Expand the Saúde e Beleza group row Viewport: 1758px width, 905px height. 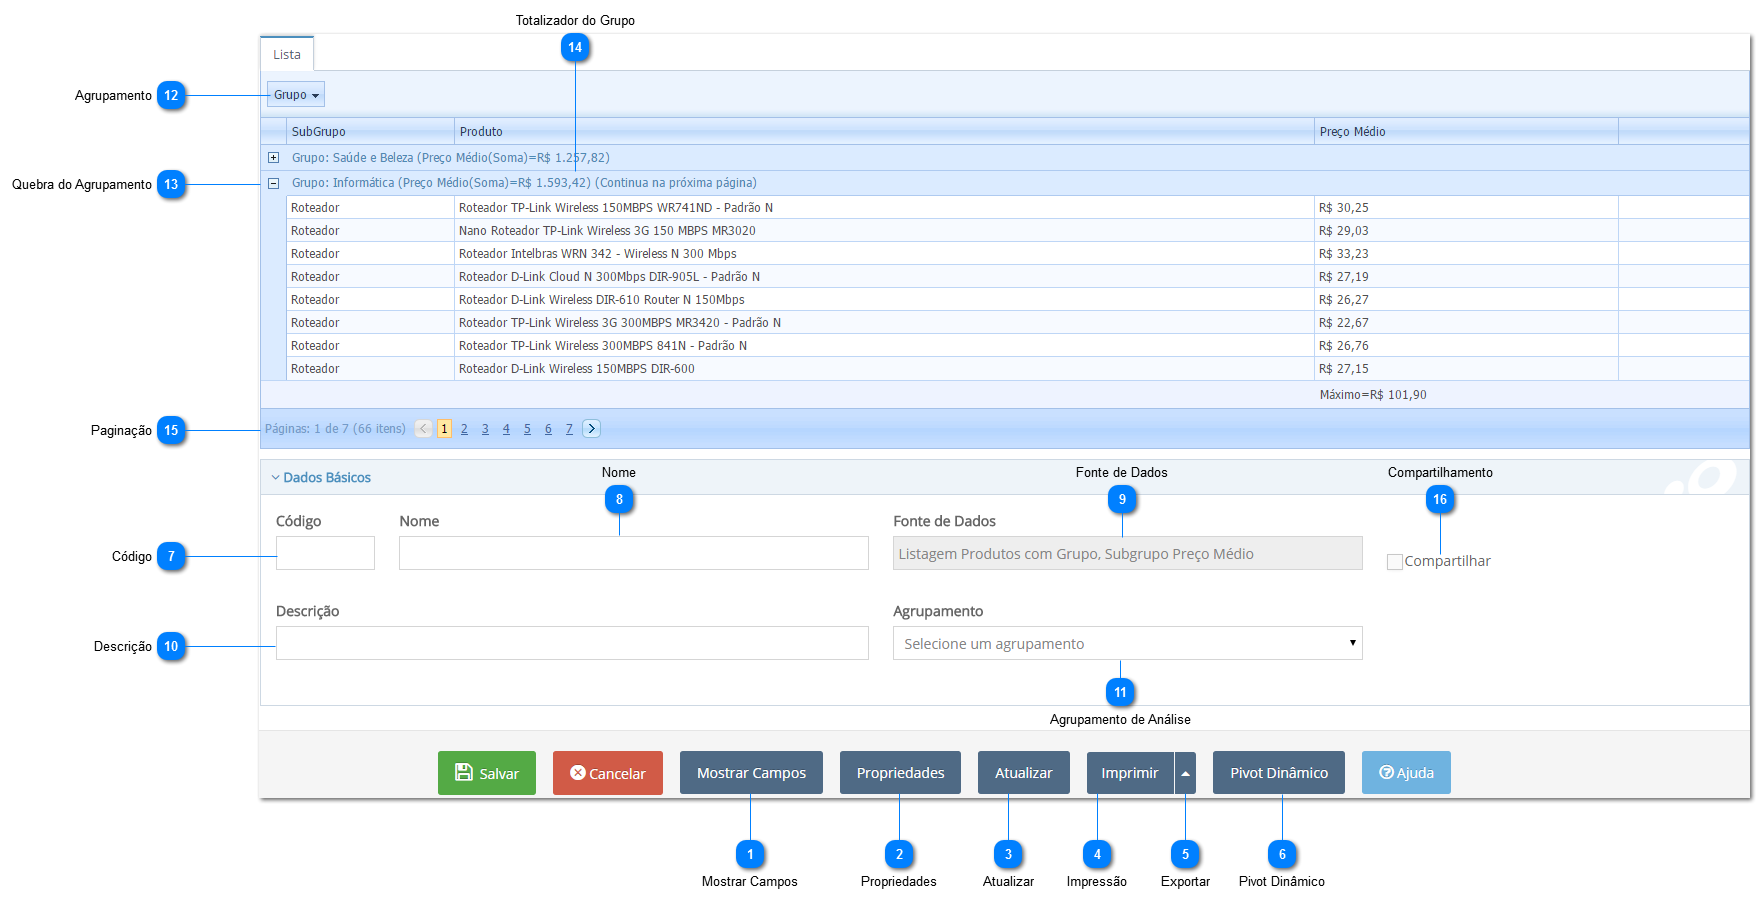(x=273, y=158)
